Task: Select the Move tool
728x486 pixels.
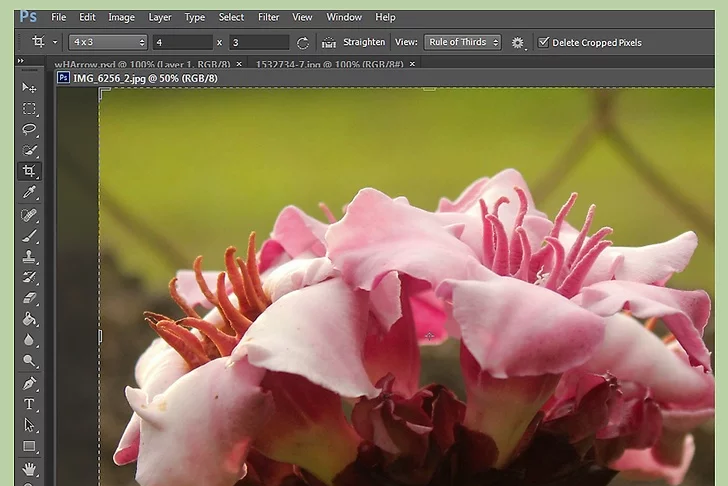Action: point(29,88)
